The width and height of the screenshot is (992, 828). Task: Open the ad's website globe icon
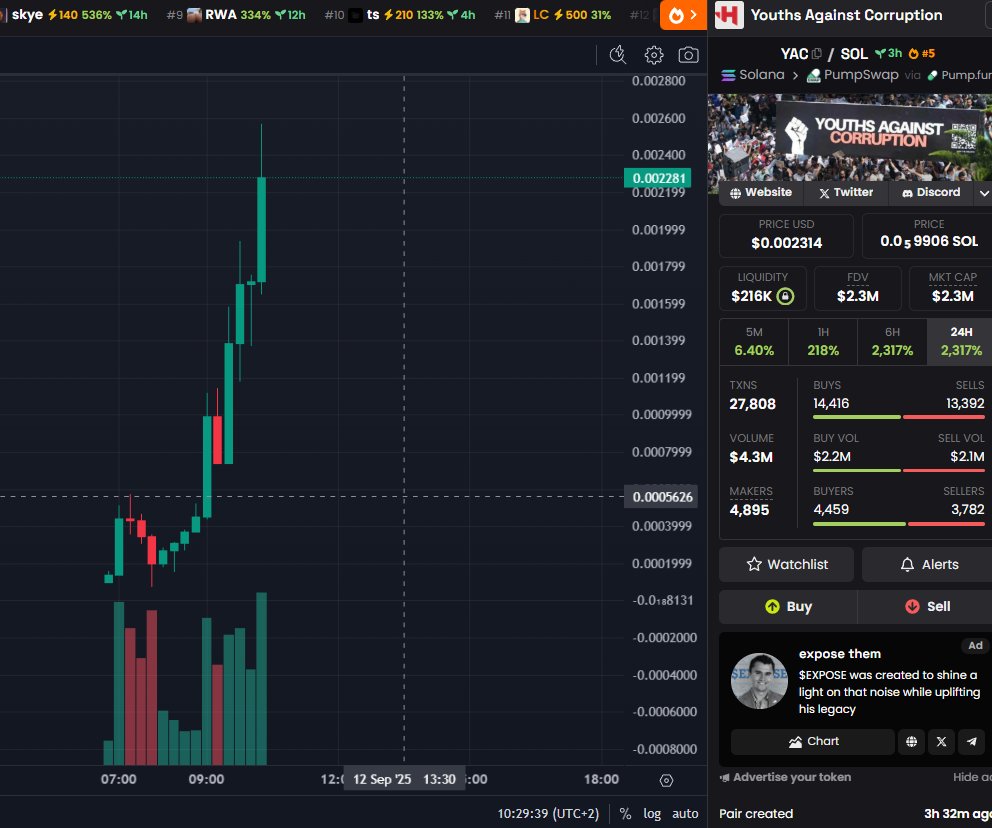click(911, 742)
